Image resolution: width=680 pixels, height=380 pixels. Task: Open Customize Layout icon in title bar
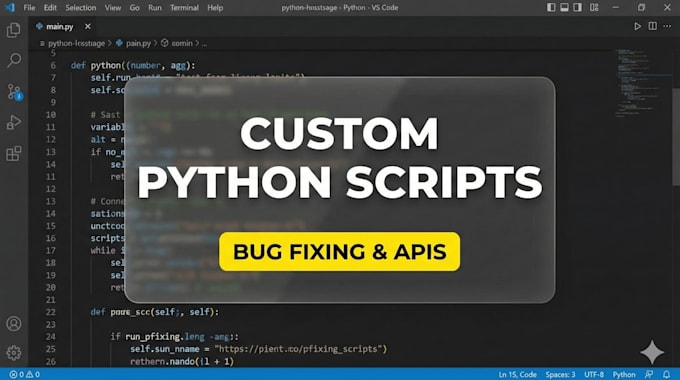click(x=594, y=7)
